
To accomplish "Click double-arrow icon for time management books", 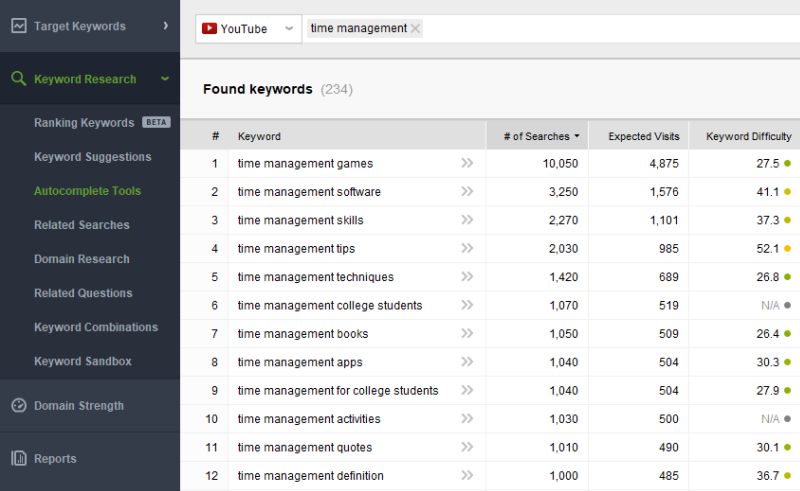I will 467,333.
